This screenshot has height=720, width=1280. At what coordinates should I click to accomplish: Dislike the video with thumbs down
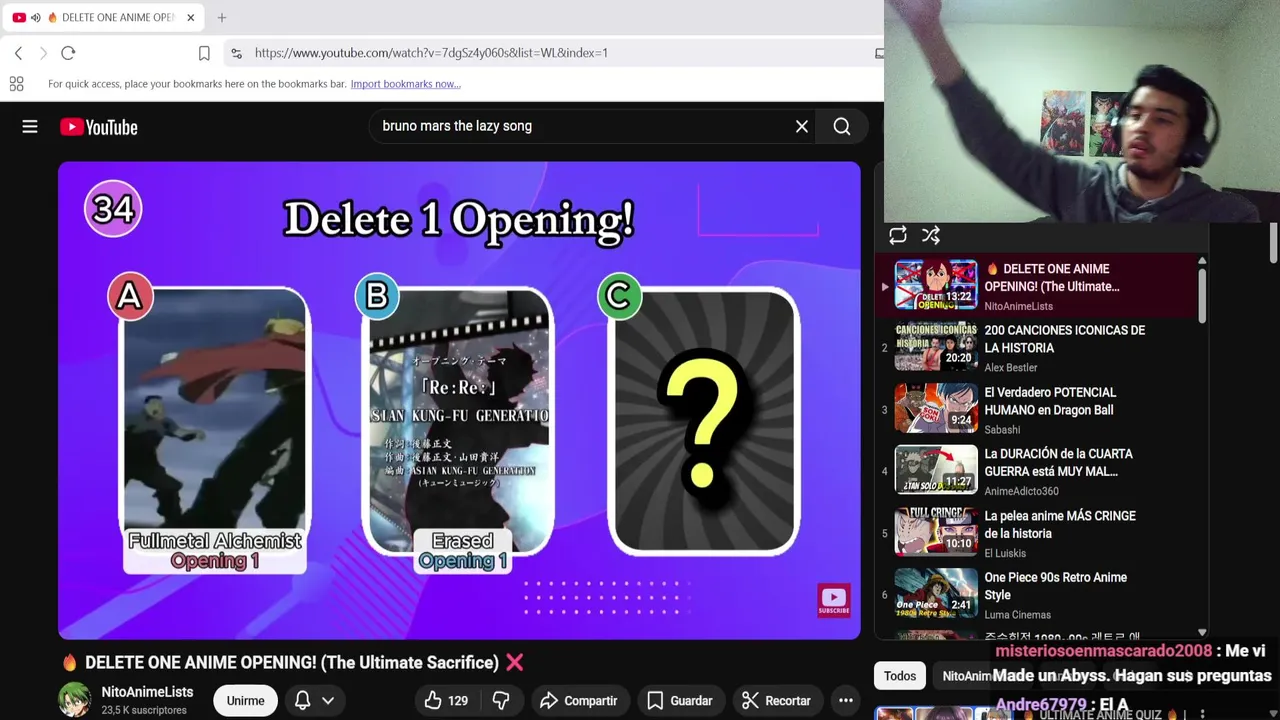click(502, 701)
